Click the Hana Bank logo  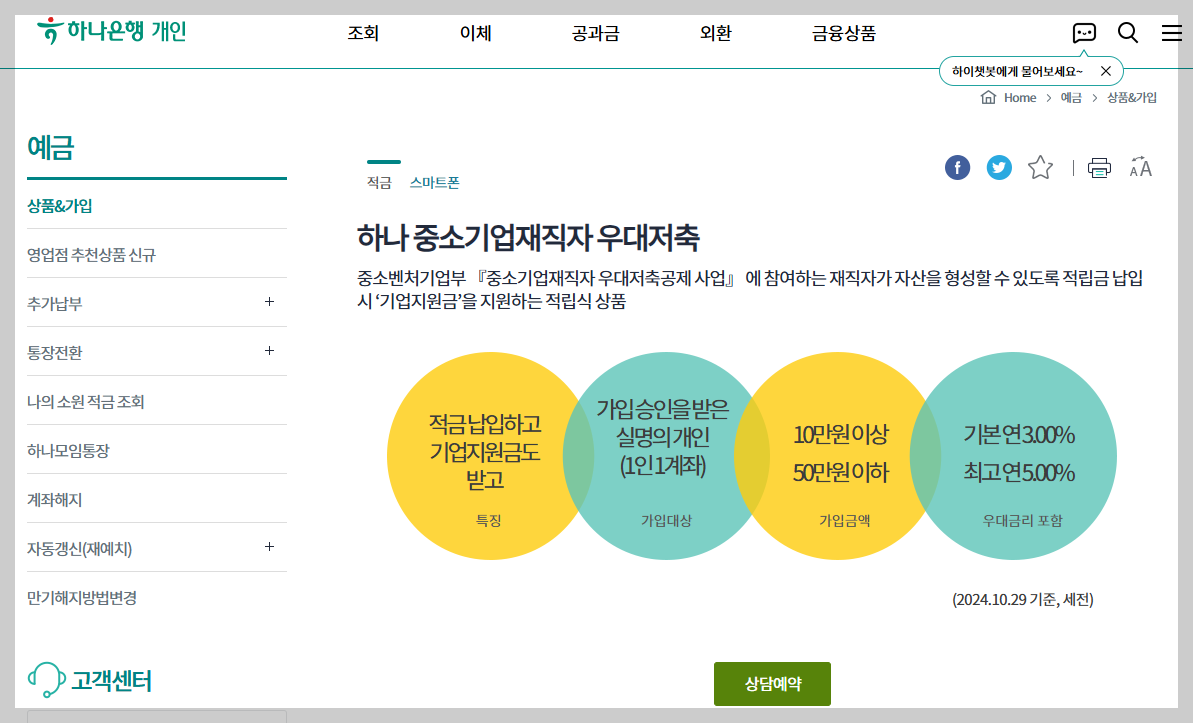[111, 30]
